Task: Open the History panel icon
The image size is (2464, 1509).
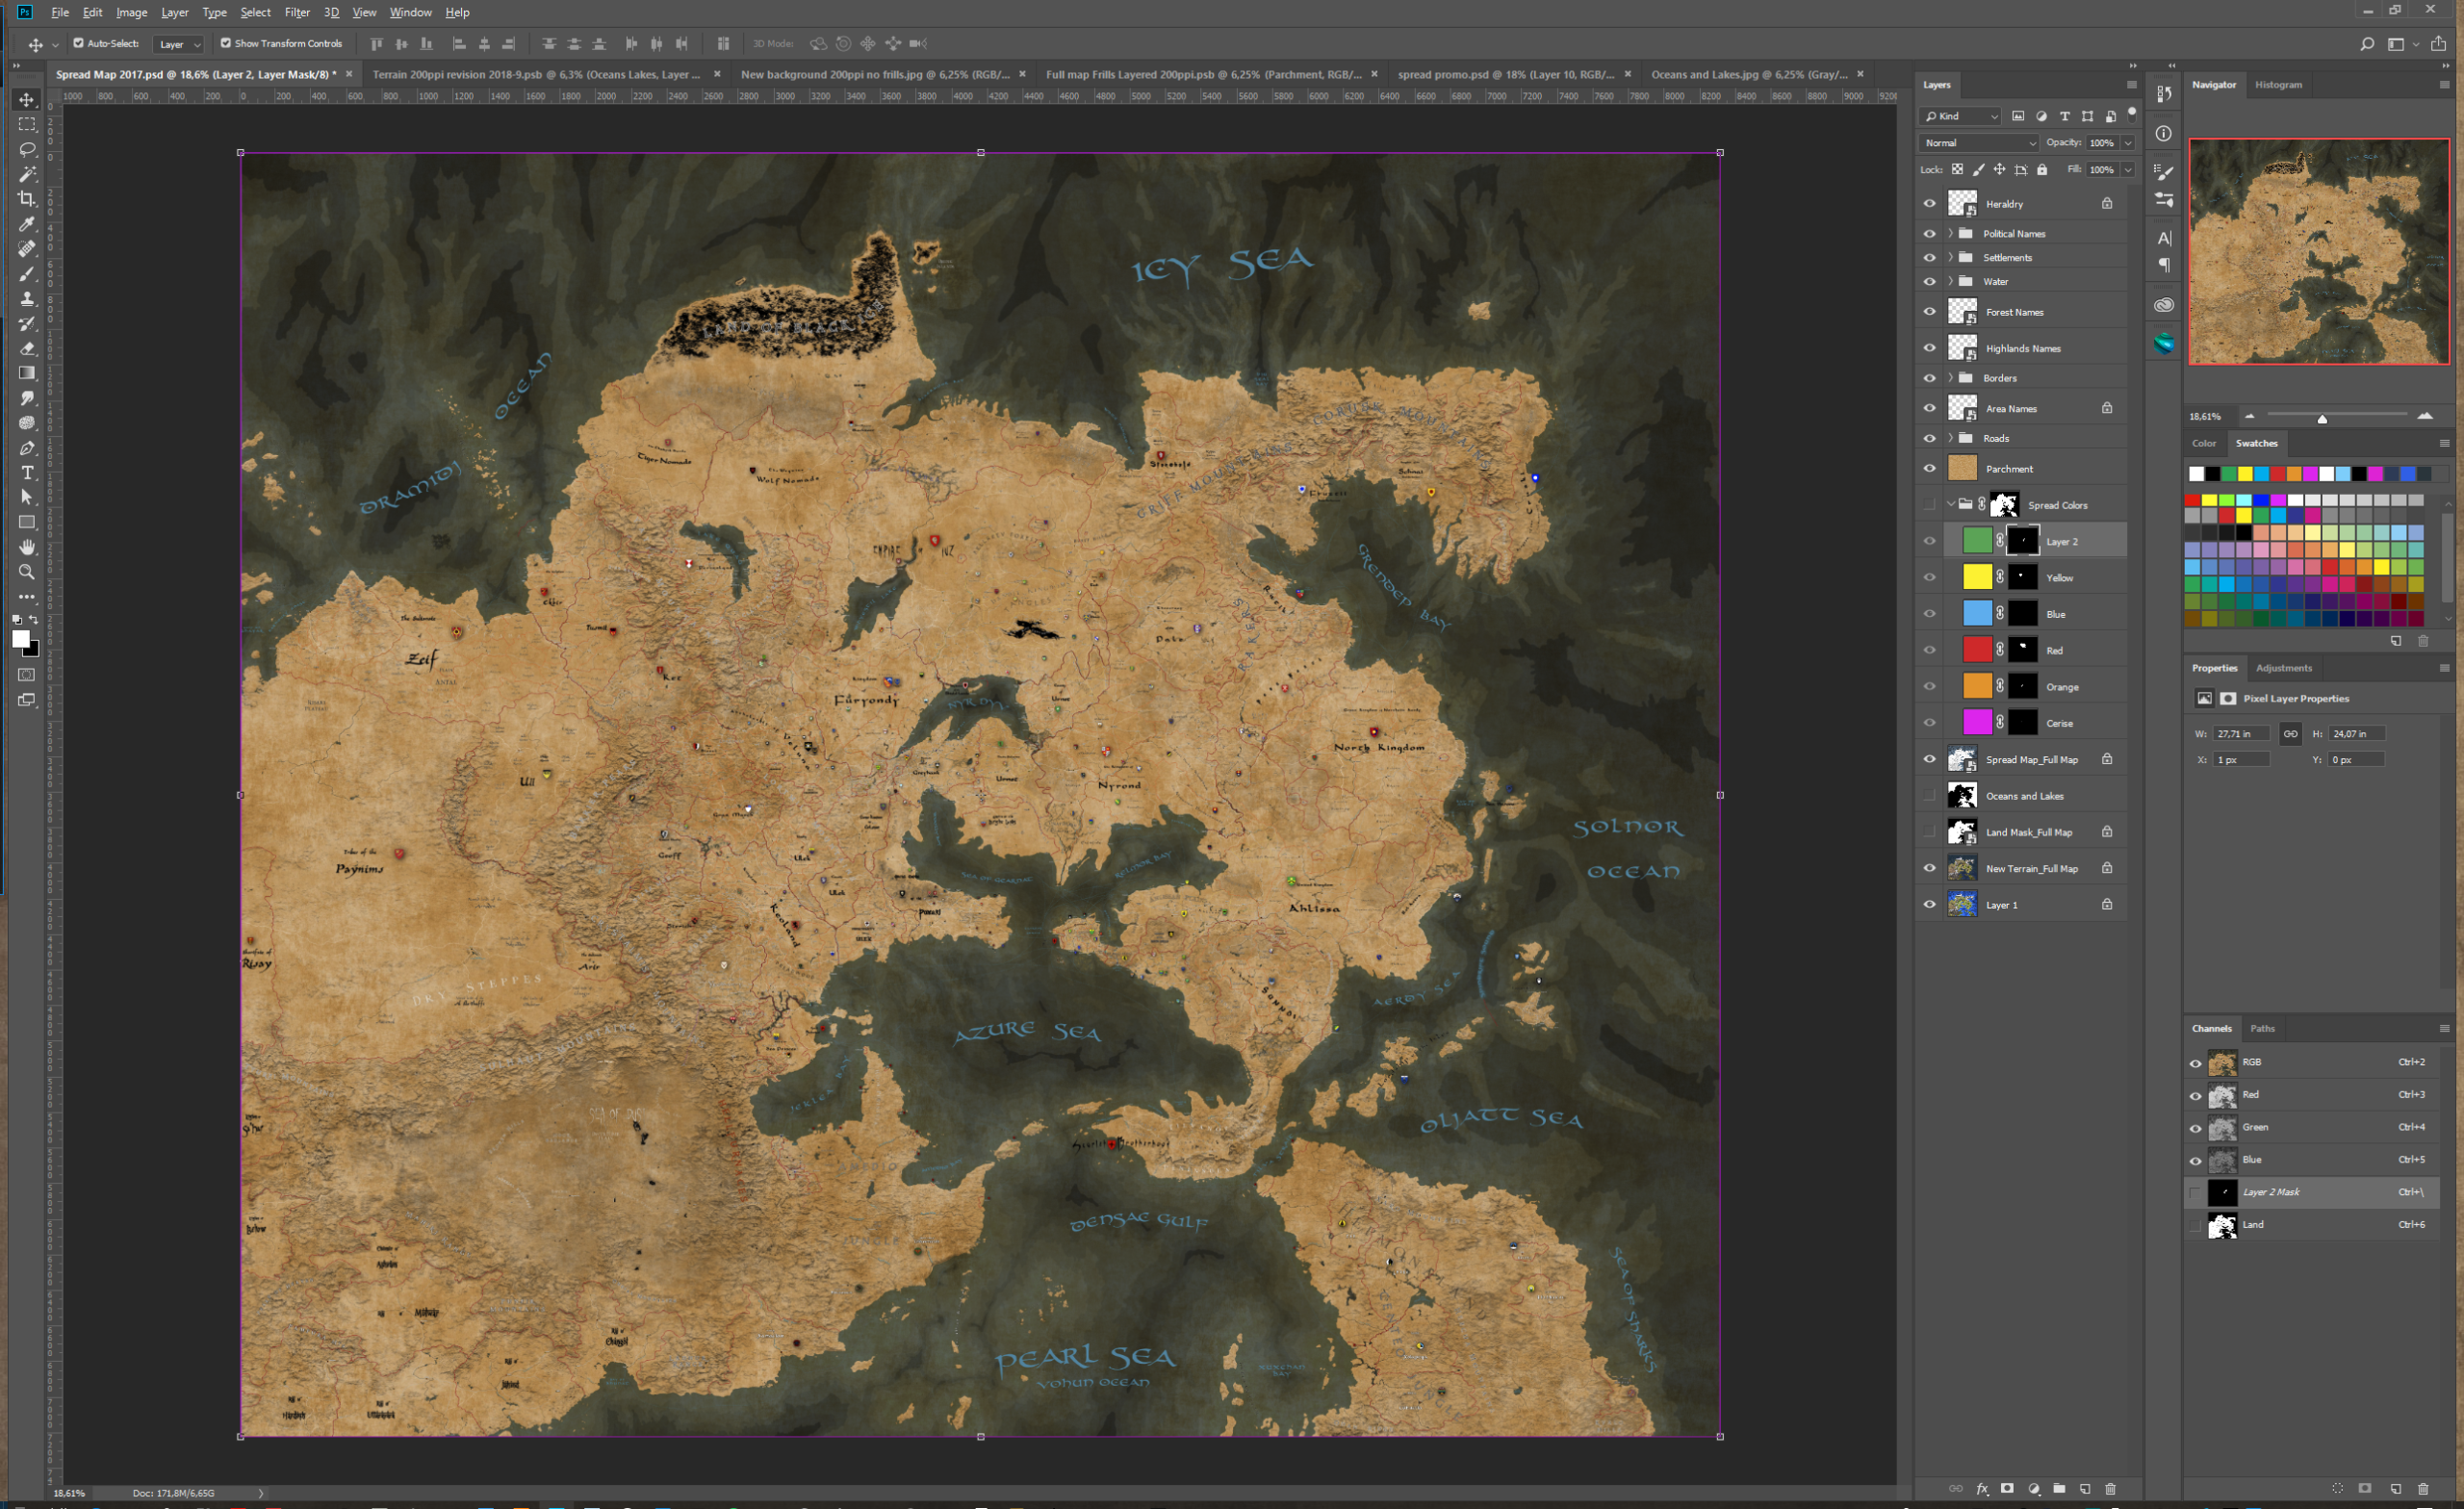Action: (2164, 94)
